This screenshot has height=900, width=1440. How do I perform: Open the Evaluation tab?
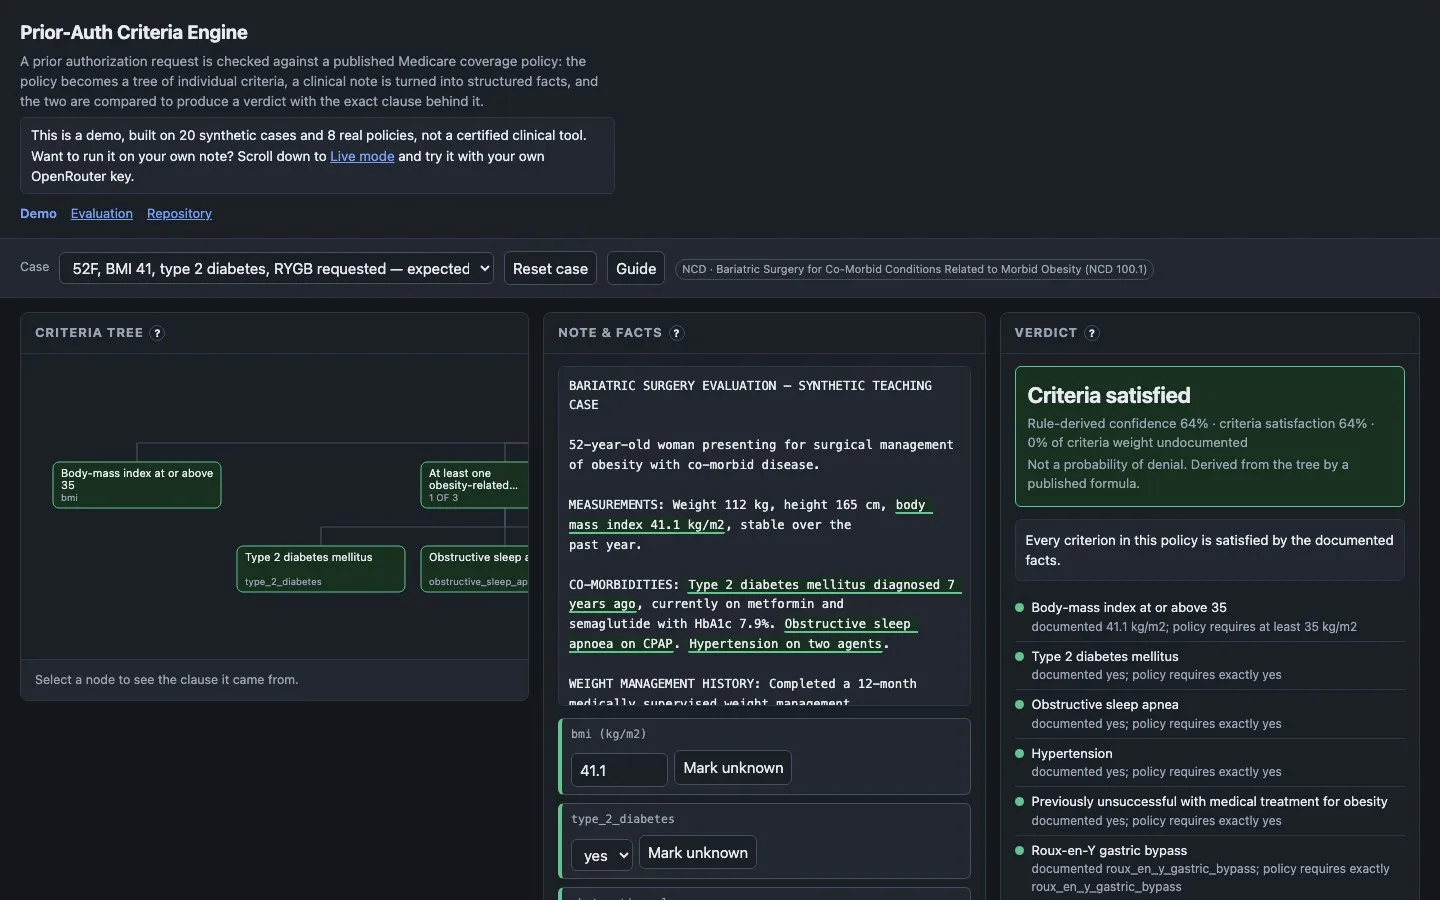(102, 213)
